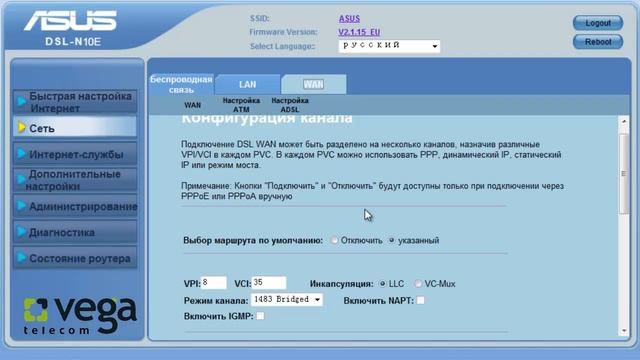Click the VPI input field
Image resolution: width=640 pixels, height=360 pixels.
click(214, 282)
